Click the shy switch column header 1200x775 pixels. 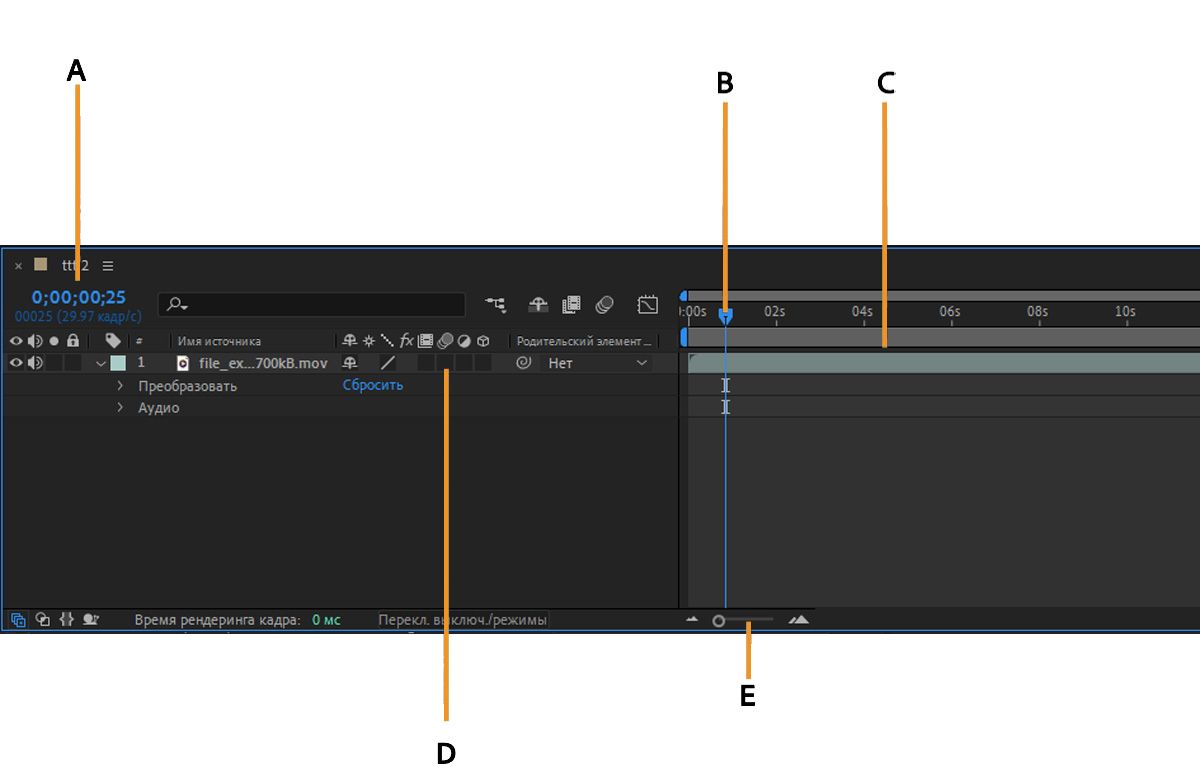(349, 341)
